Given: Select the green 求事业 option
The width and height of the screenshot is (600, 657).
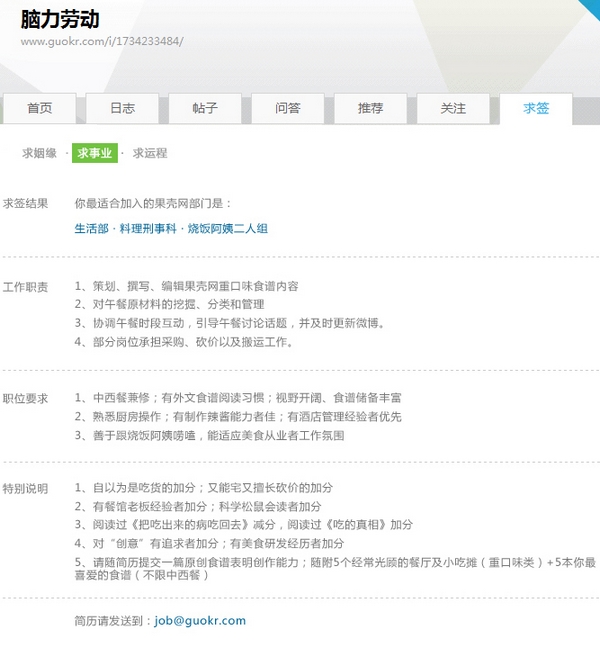Looking at the screenshot, I should pos(95,153).
